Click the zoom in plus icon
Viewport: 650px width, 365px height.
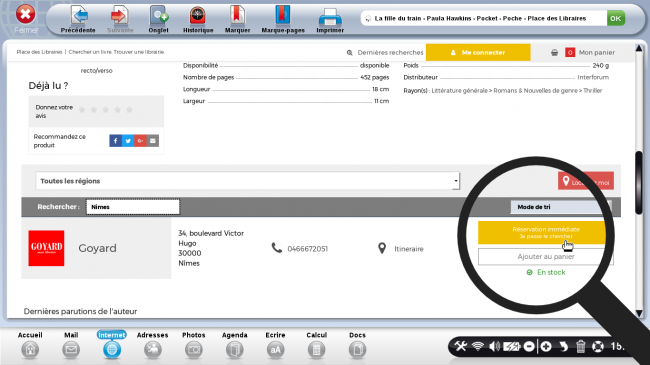[x=546, y=346]
